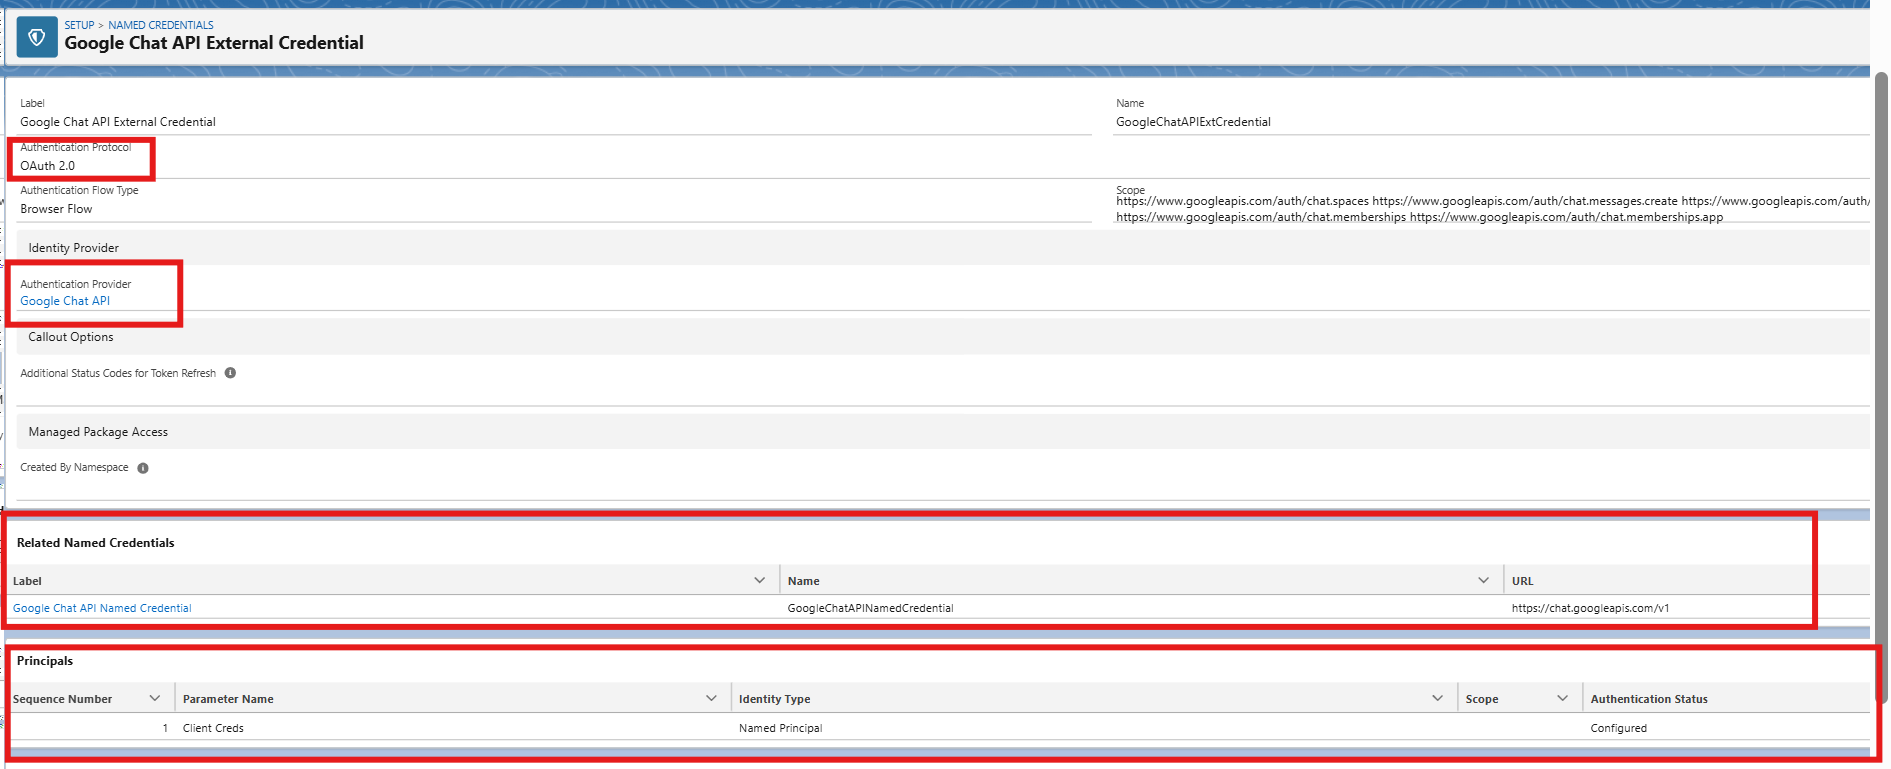Open Scope column chevron in Principals

click(1562, 698)
